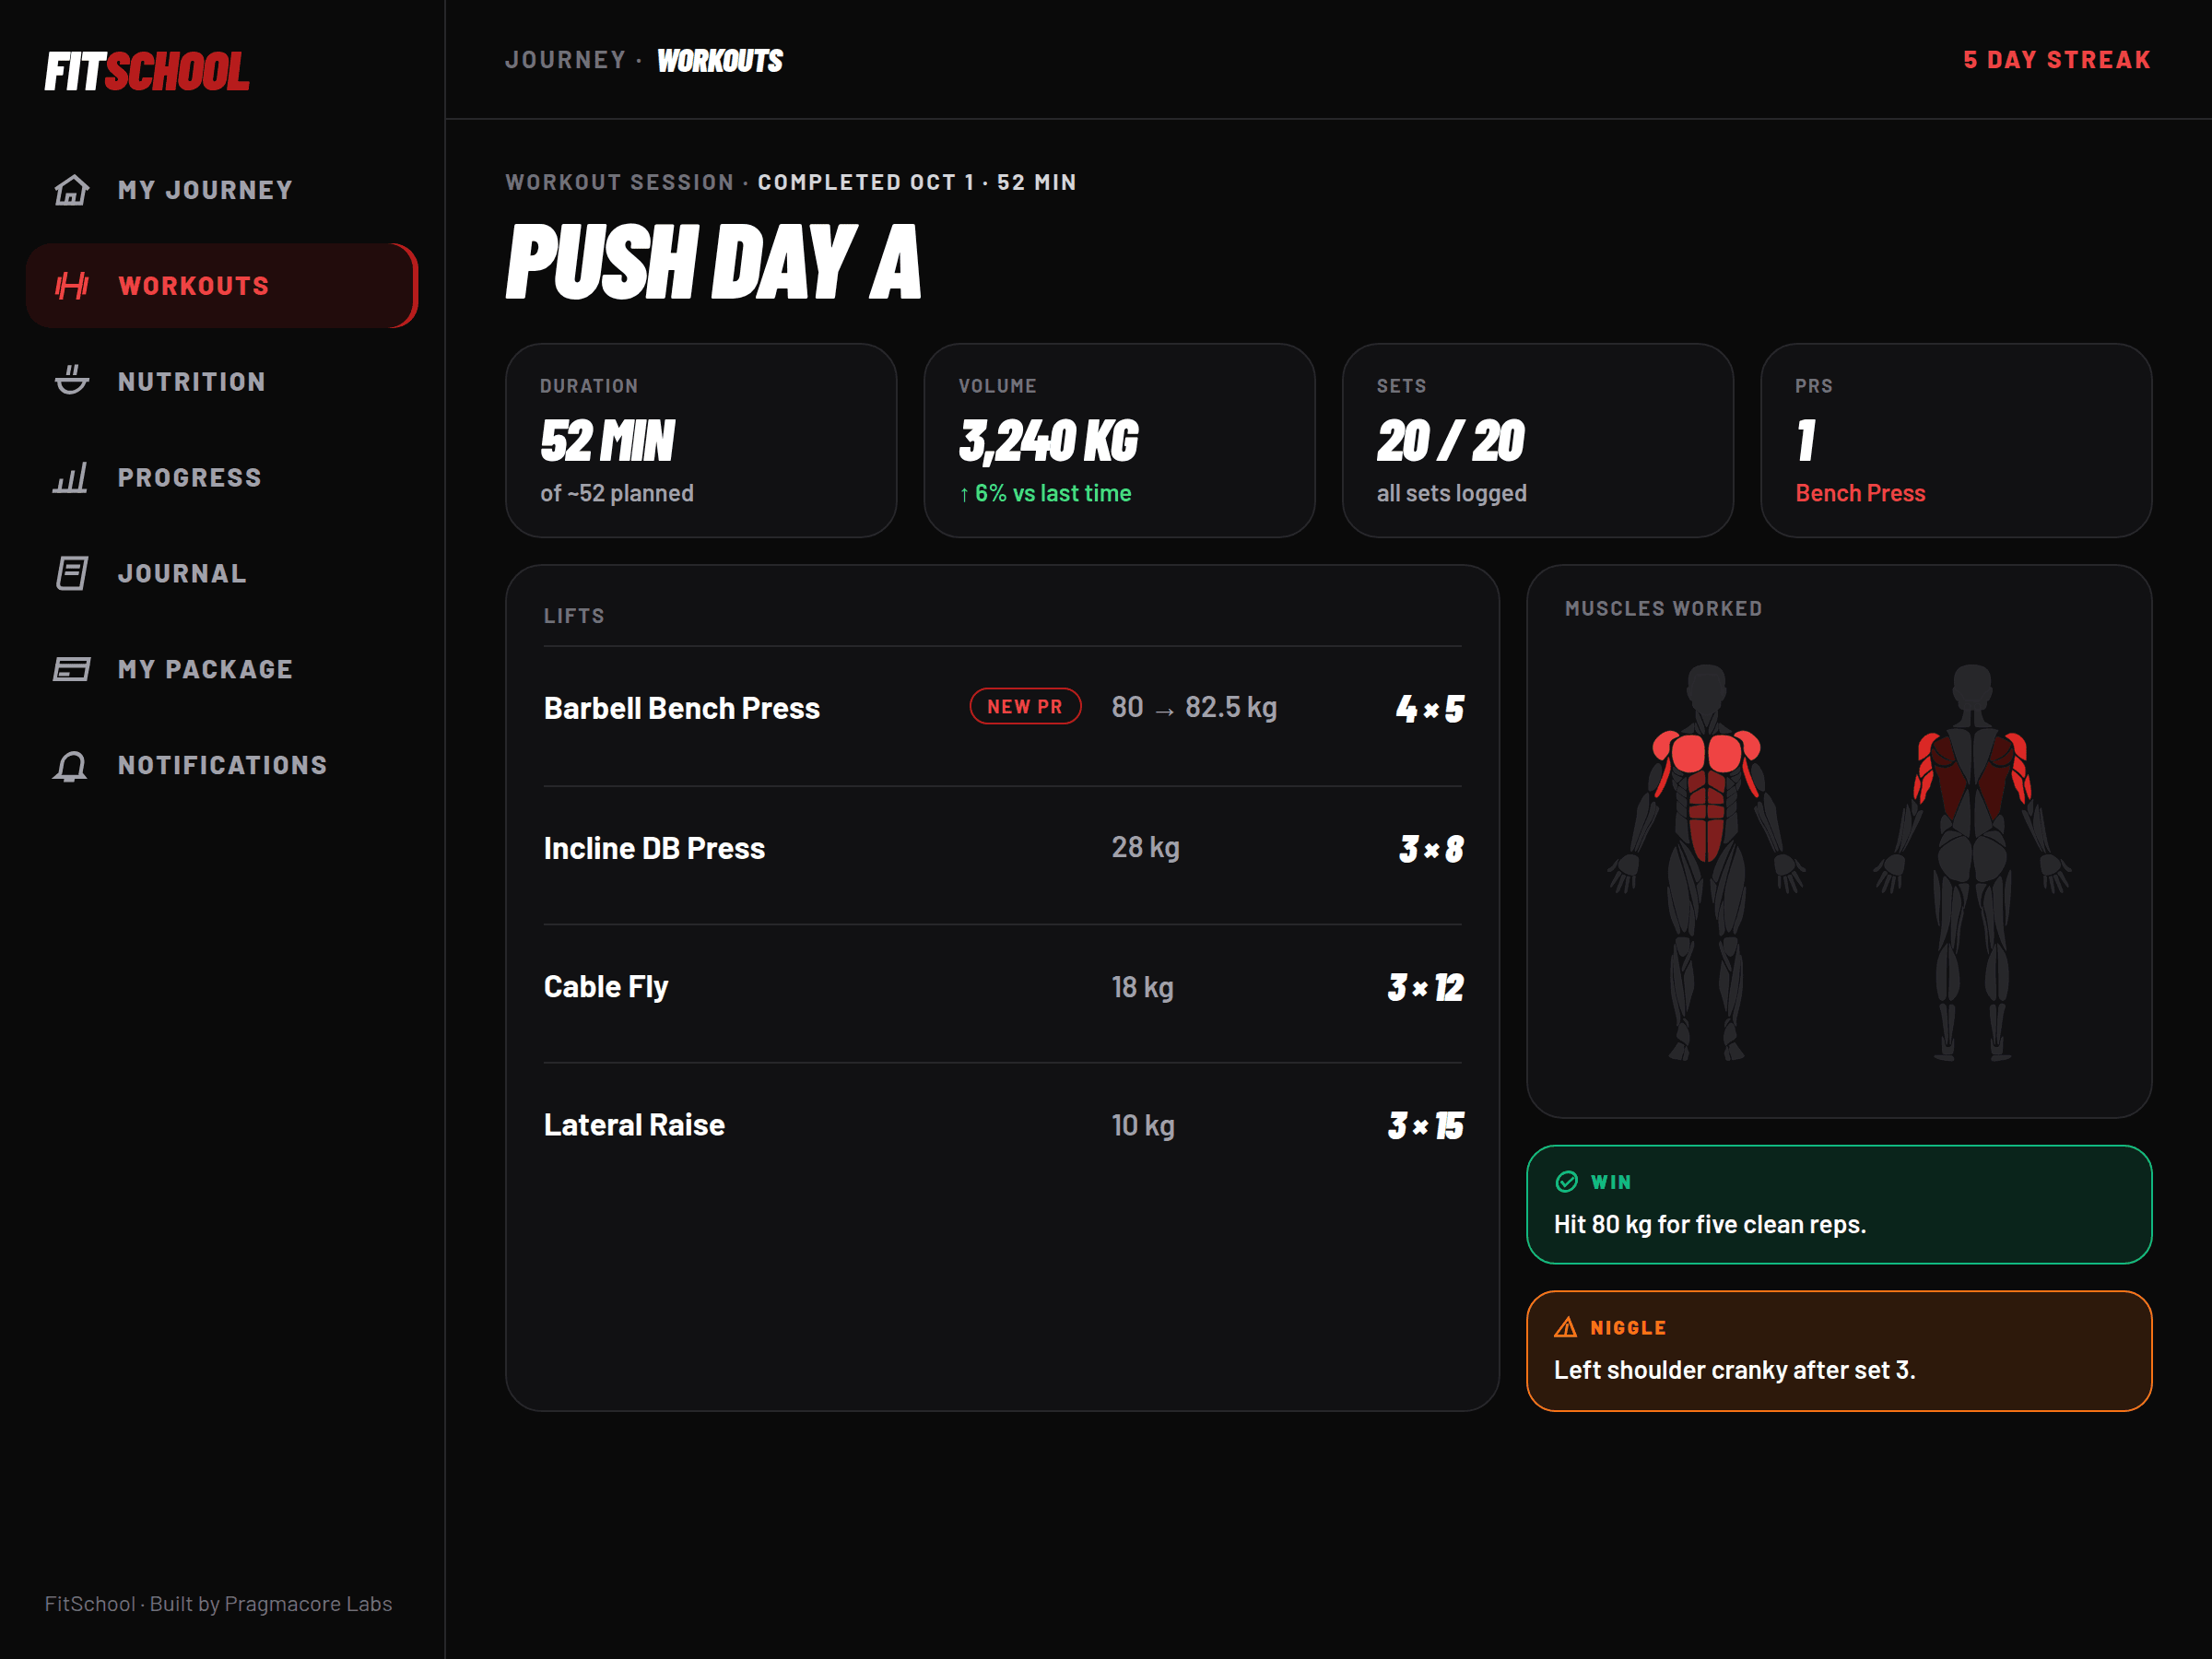Click the Push Day A title
Viewport: 2212px width, 1659px height.
point(713,262)
